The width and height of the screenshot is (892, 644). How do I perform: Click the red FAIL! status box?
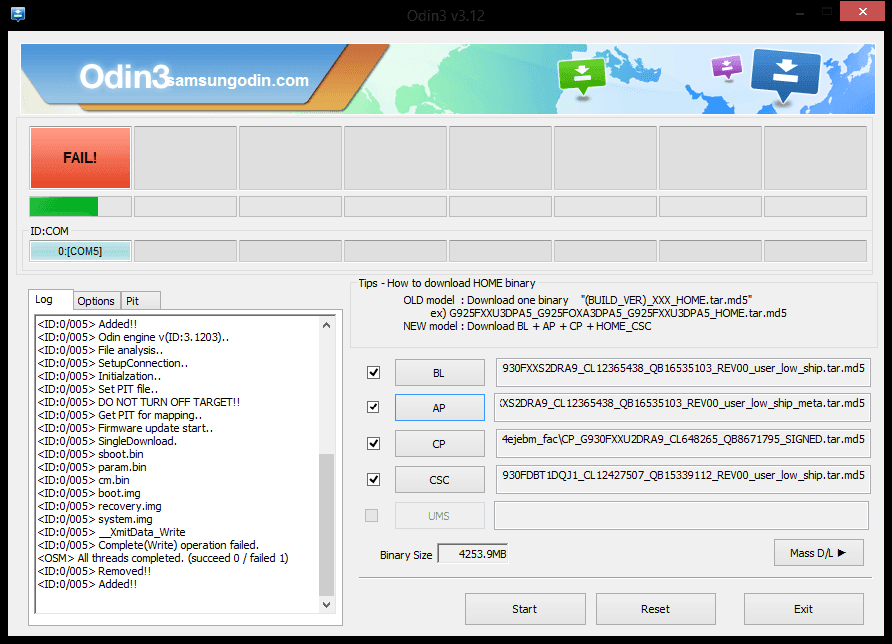(x=80, y=158)
